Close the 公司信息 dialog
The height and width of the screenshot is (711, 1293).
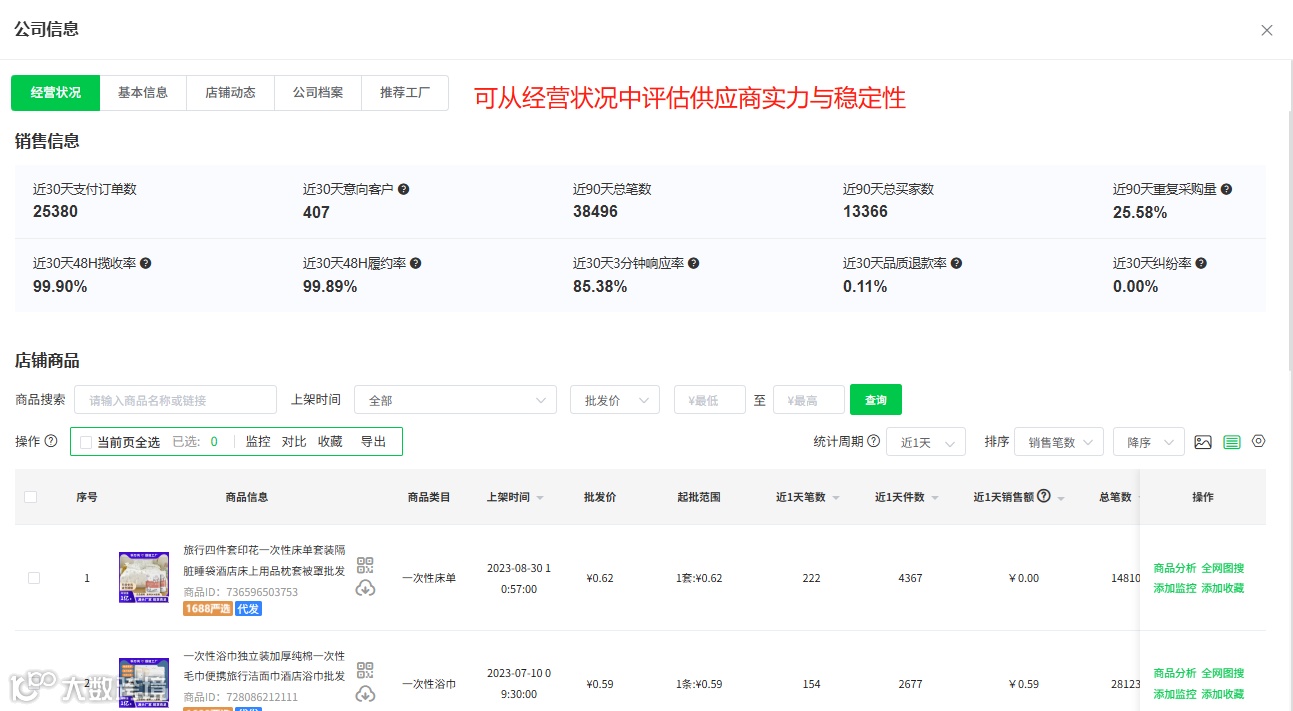[1267, 30]
